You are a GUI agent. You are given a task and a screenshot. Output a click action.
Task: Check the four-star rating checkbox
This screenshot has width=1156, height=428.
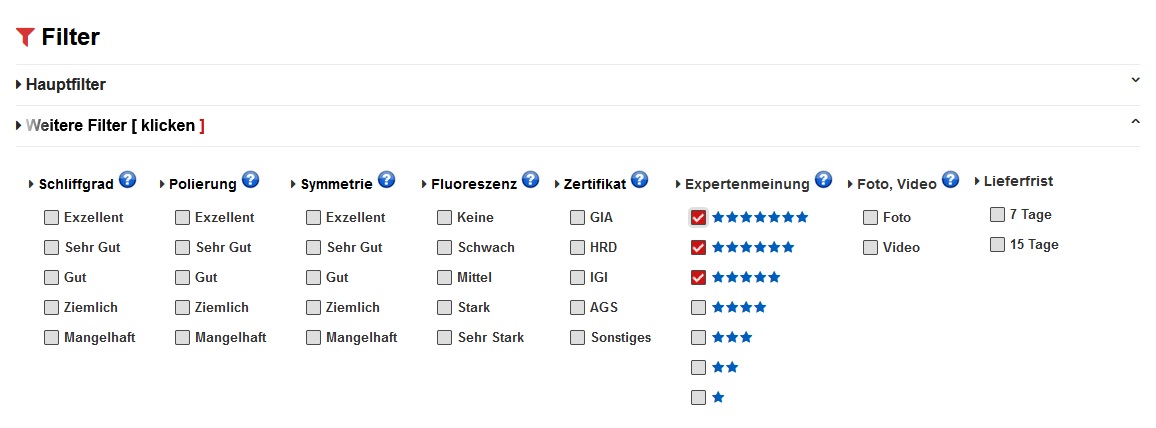point(698,307)
